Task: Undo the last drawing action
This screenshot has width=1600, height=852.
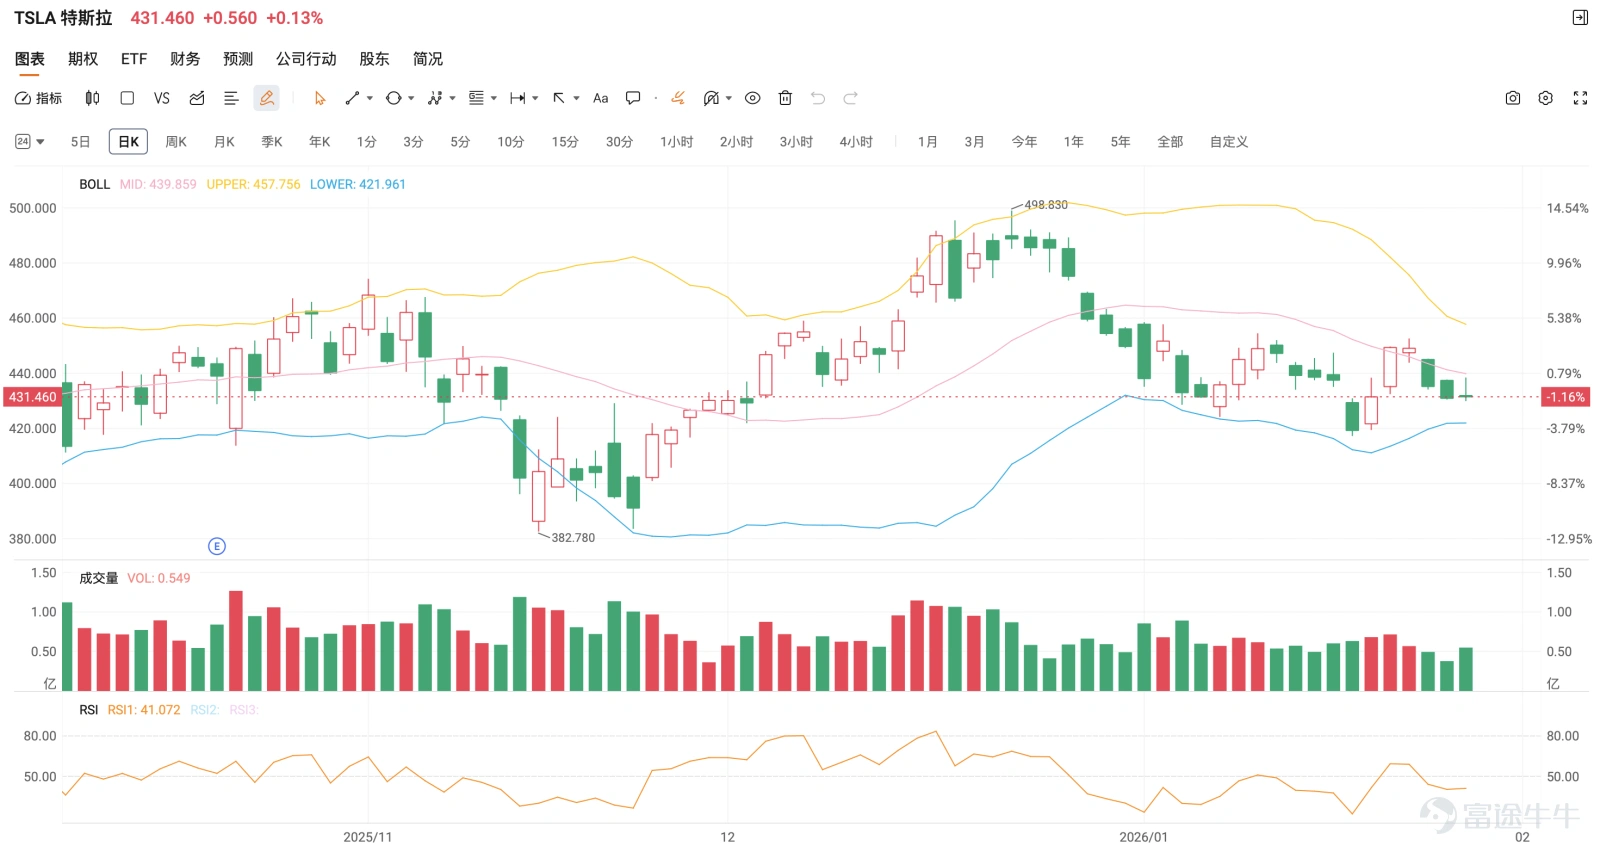Action: (818, 98)
